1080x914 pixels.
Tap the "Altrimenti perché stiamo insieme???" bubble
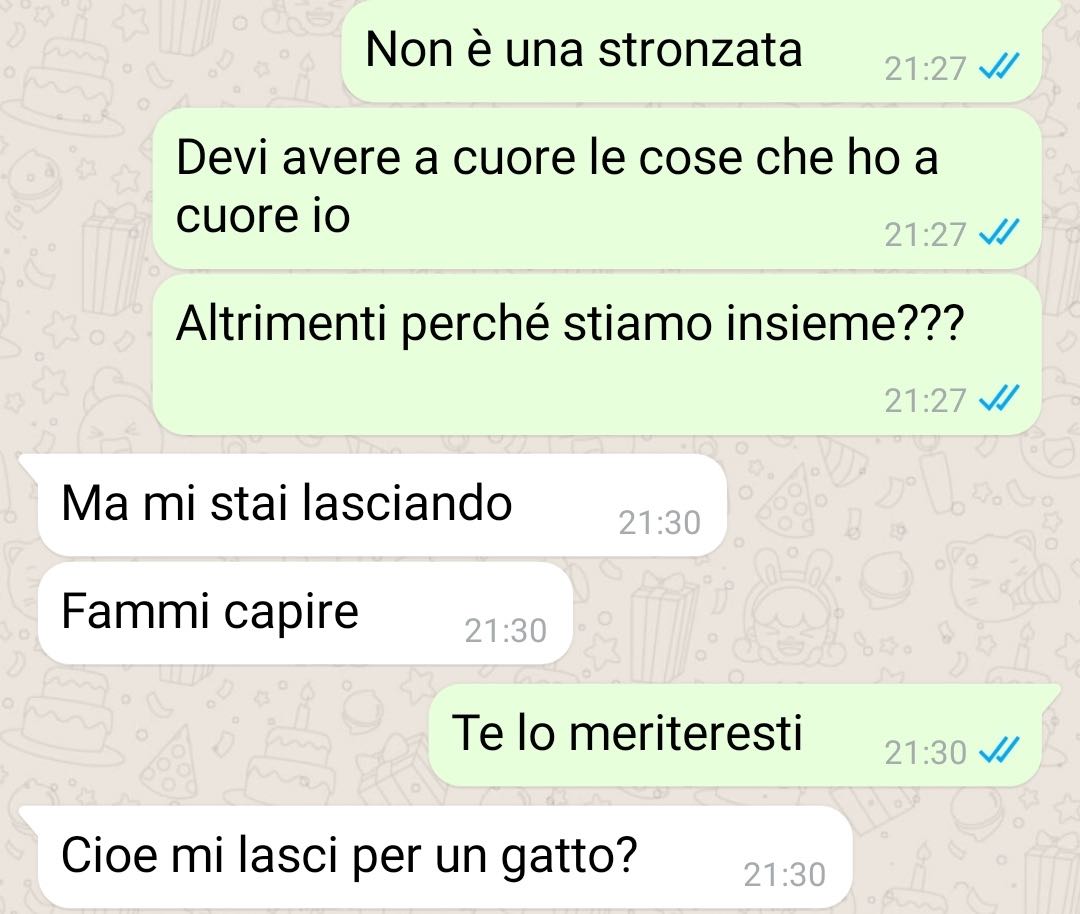point(596,355)
